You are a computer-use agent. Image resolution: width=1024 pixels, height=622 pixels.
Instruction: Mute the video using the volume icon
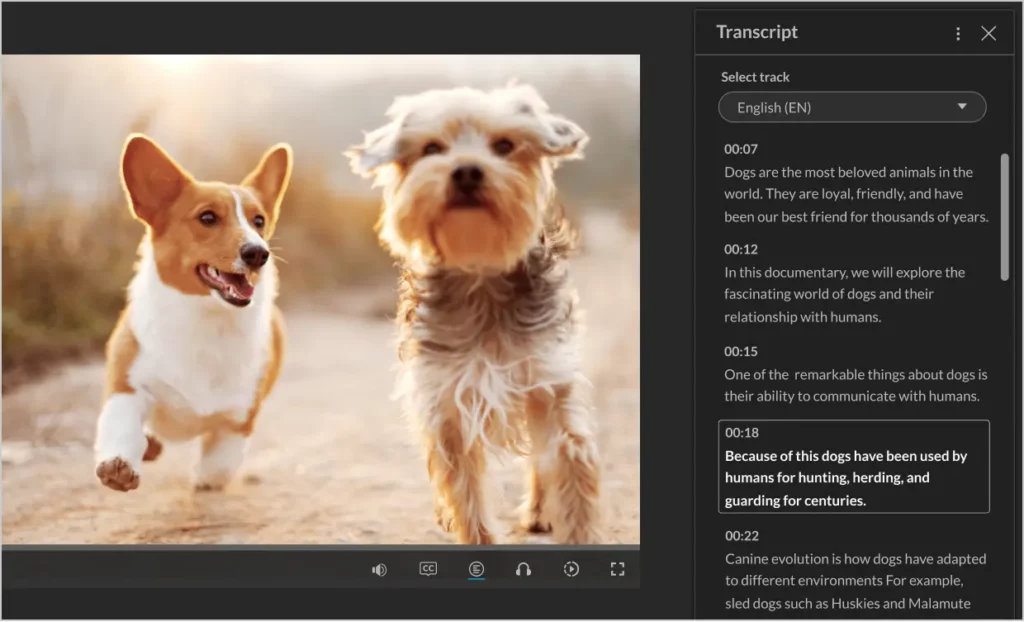click(379, 570)
